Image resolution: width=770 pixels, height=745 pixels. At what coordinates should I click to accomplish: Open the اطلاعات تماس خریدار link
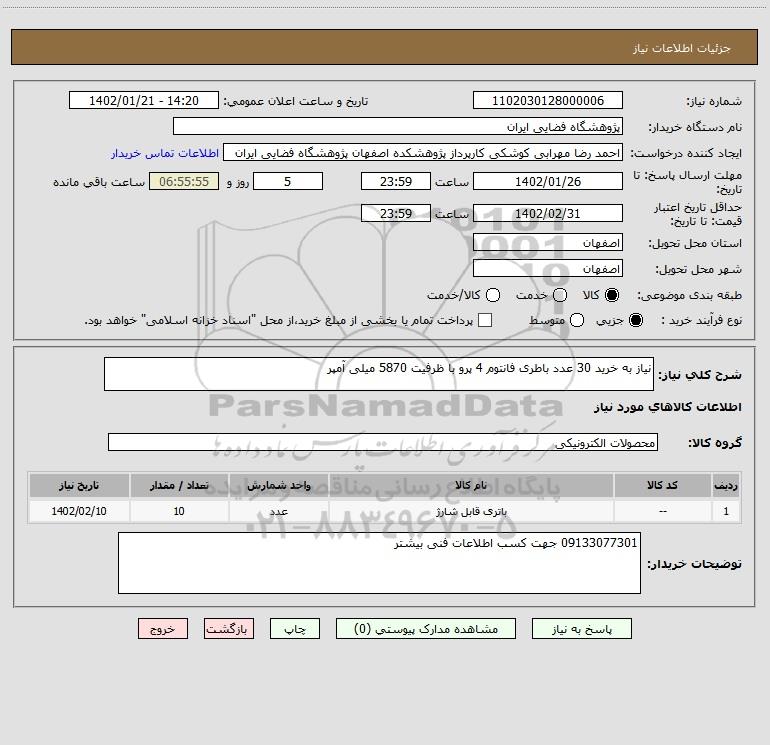[x=165, y=153]
